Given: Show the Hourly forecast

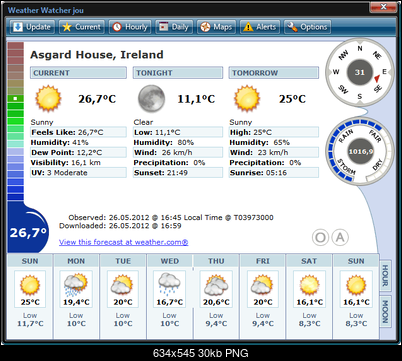Looking at the screenshot, I should pyautogui.click(x=130, y=27).
